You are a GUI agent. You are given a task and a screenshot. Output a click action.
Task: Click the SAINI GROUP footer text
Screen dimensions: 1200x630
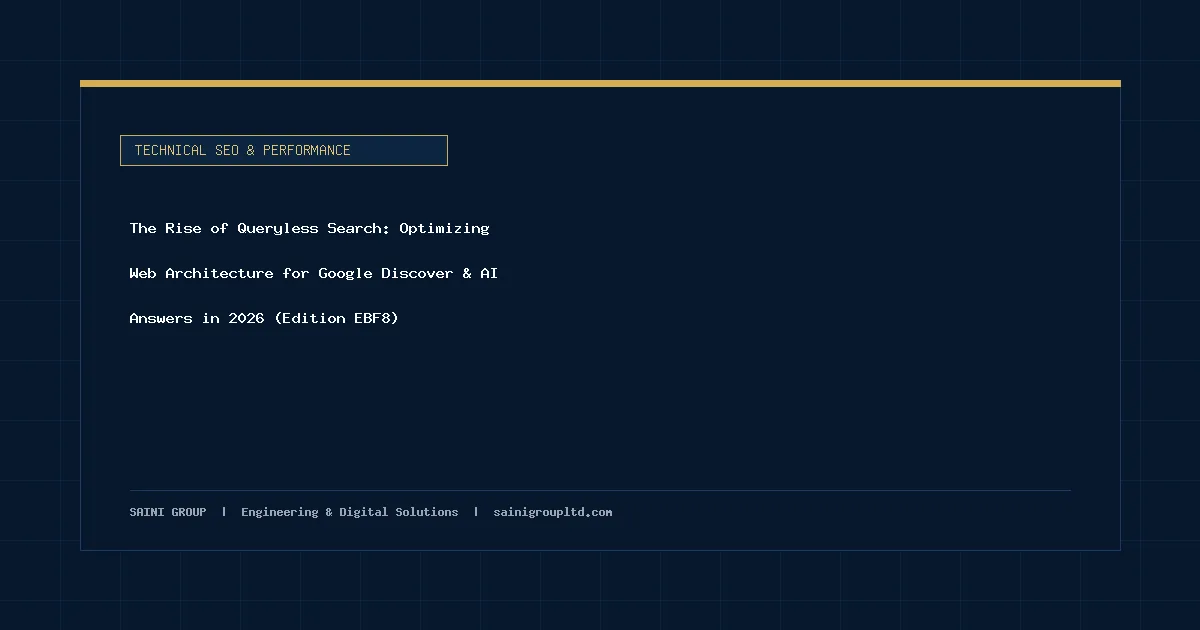pos(168,512)
